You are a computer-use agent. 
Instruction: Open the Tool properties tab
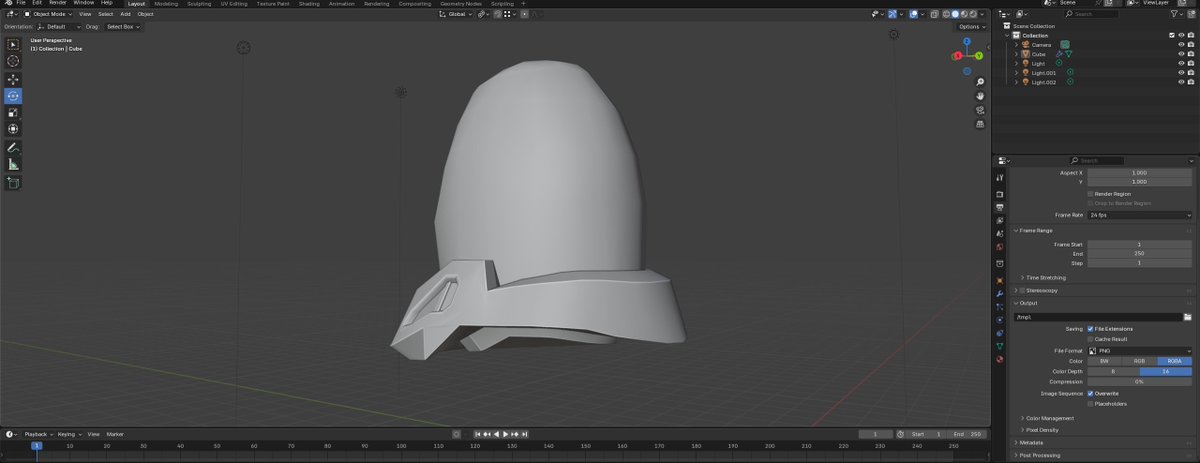click(x=999, y=177)
